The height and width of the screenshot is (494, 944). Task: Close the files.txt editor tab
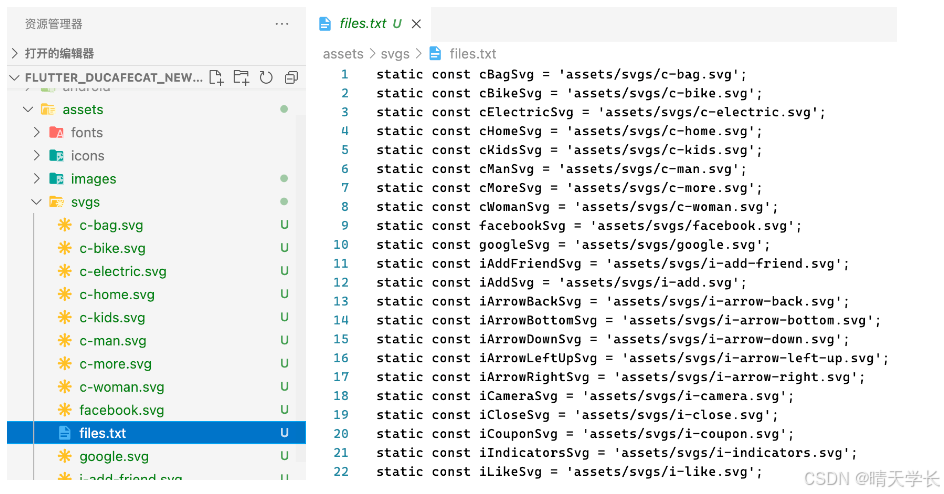pos(416,24)
